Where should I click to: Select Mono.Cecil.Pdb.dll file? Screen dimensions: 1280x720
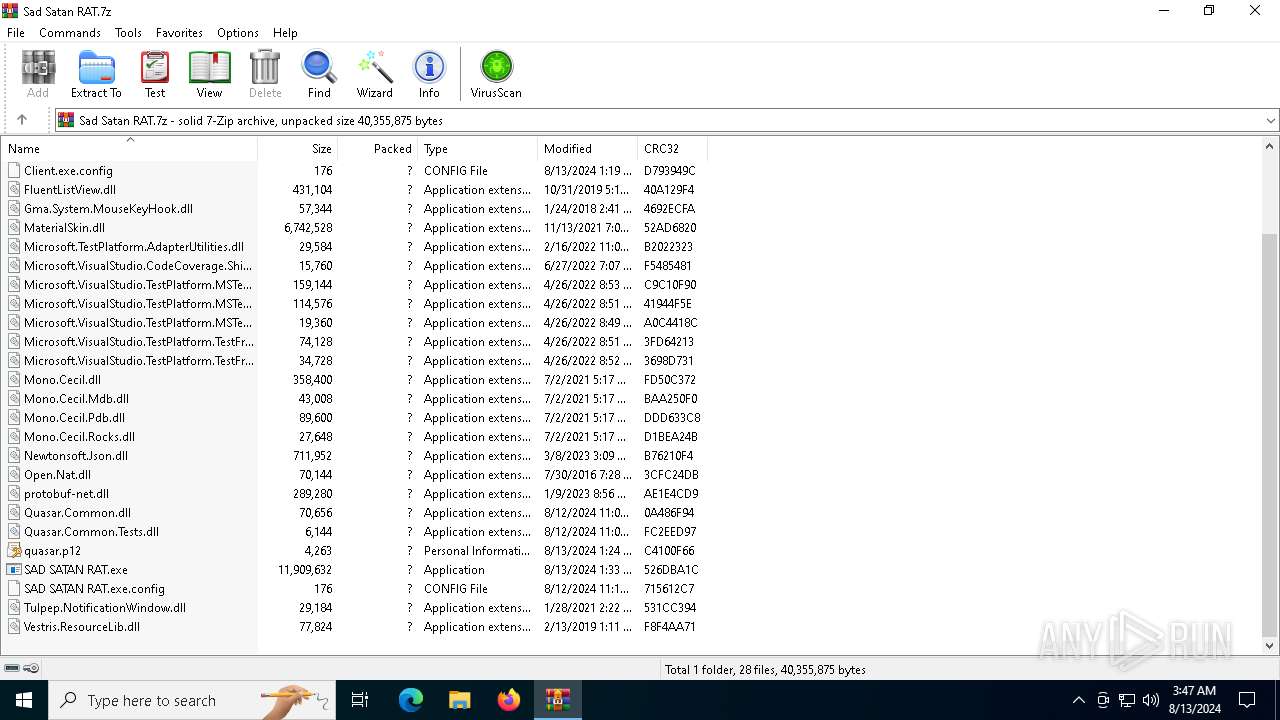pos(74,418)
